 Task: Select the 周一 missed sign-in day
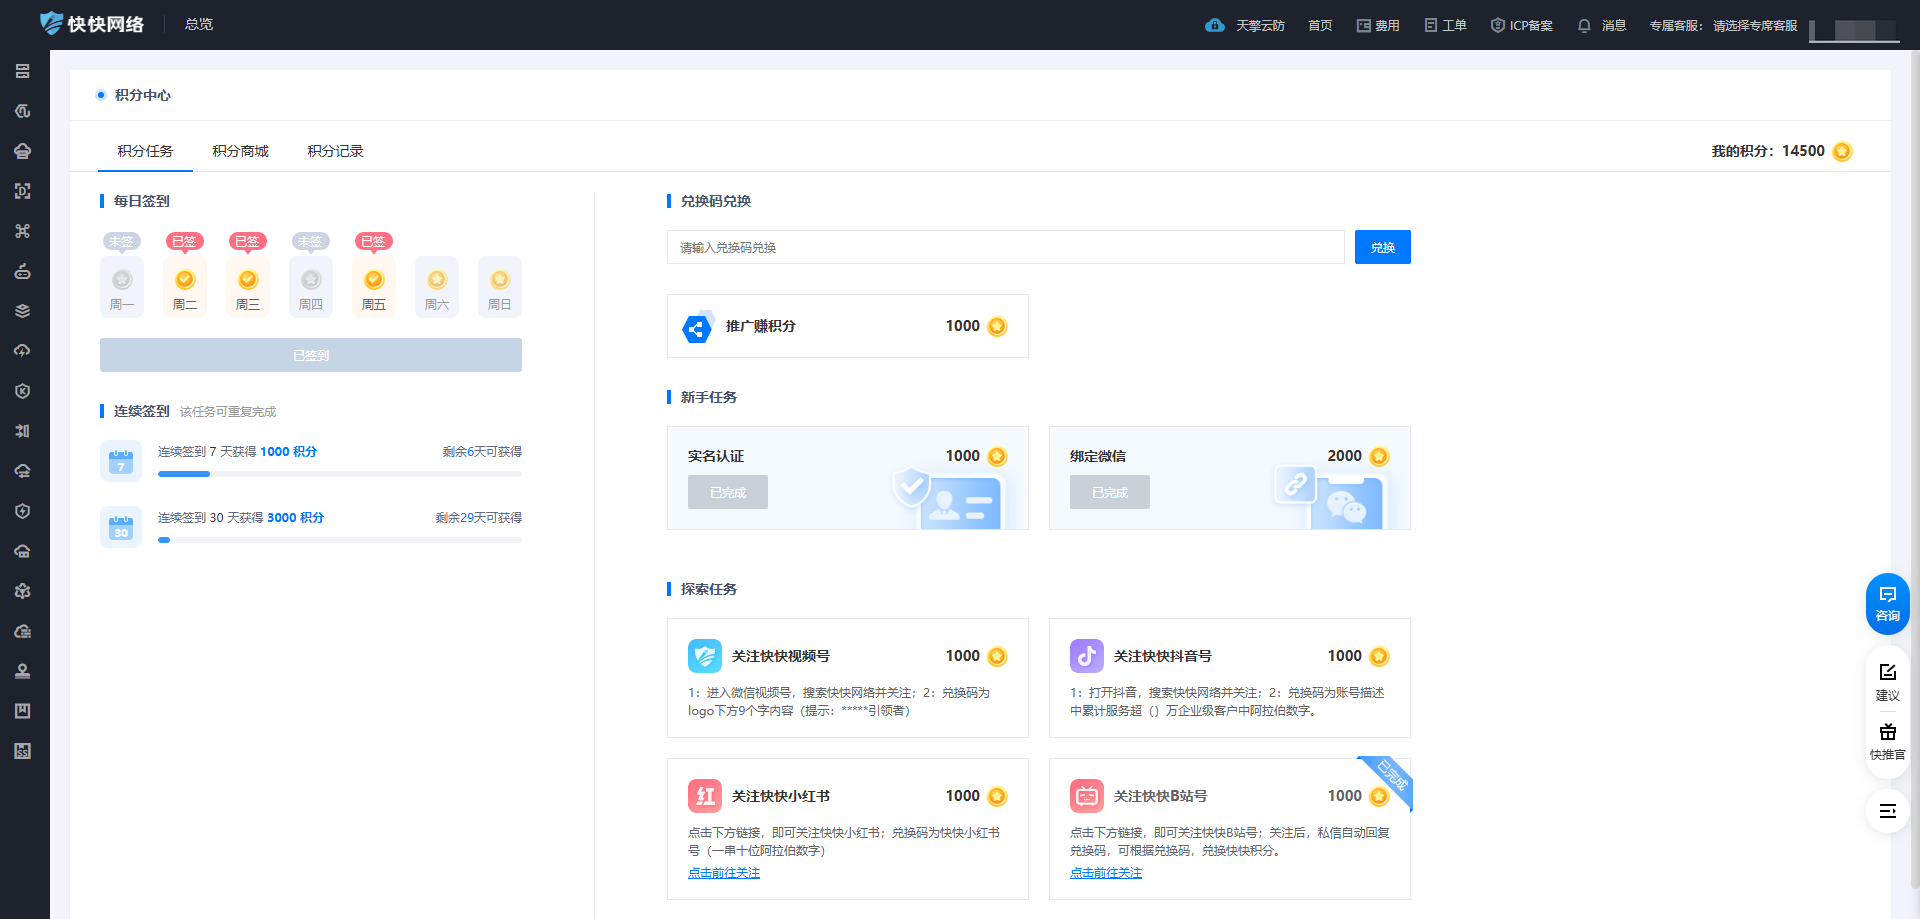point(122,281)
